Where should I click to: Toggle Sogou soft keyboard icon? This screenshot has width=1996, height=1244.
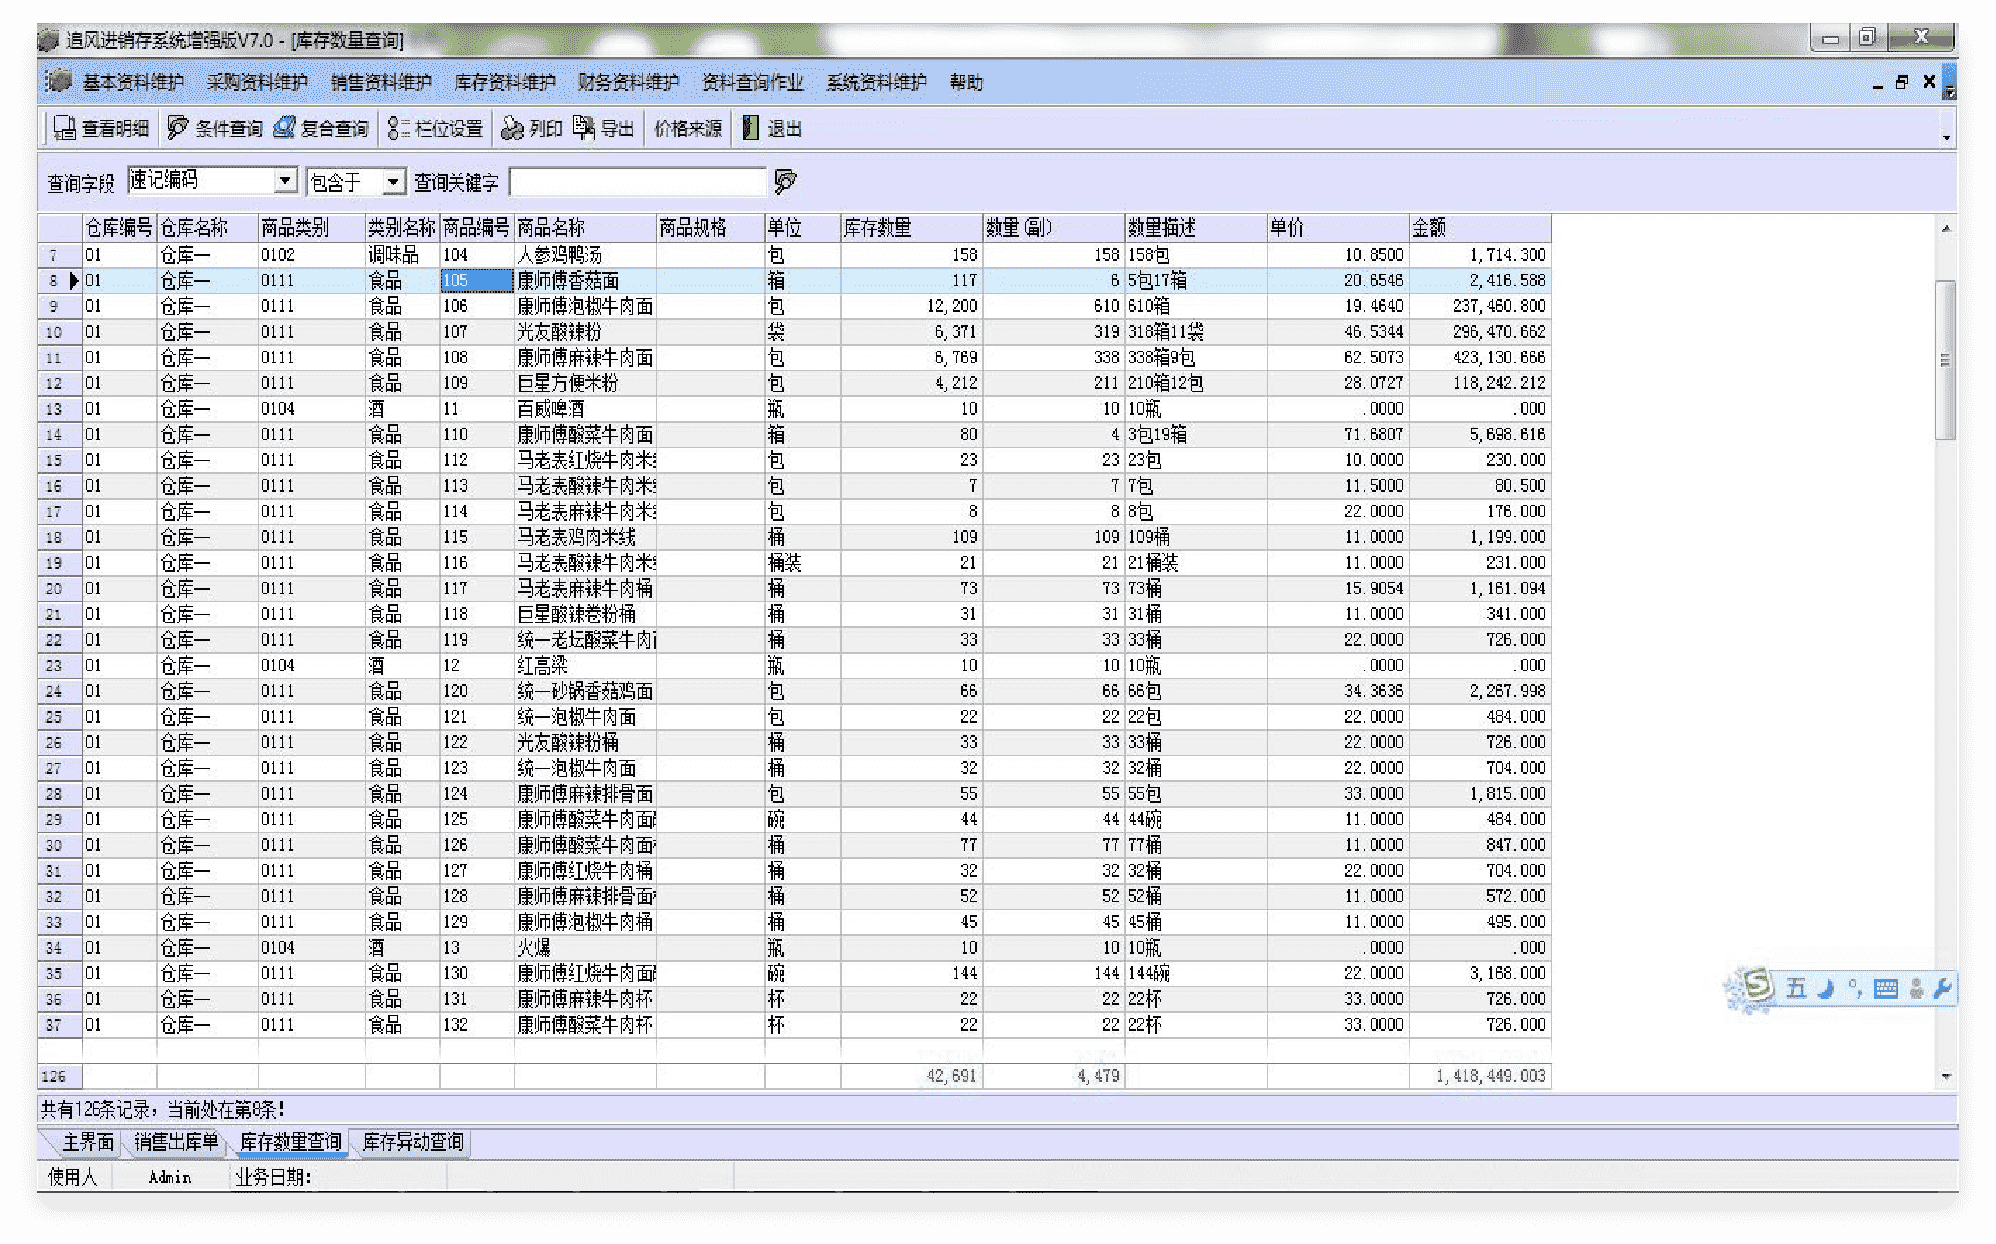(1886, 989)
